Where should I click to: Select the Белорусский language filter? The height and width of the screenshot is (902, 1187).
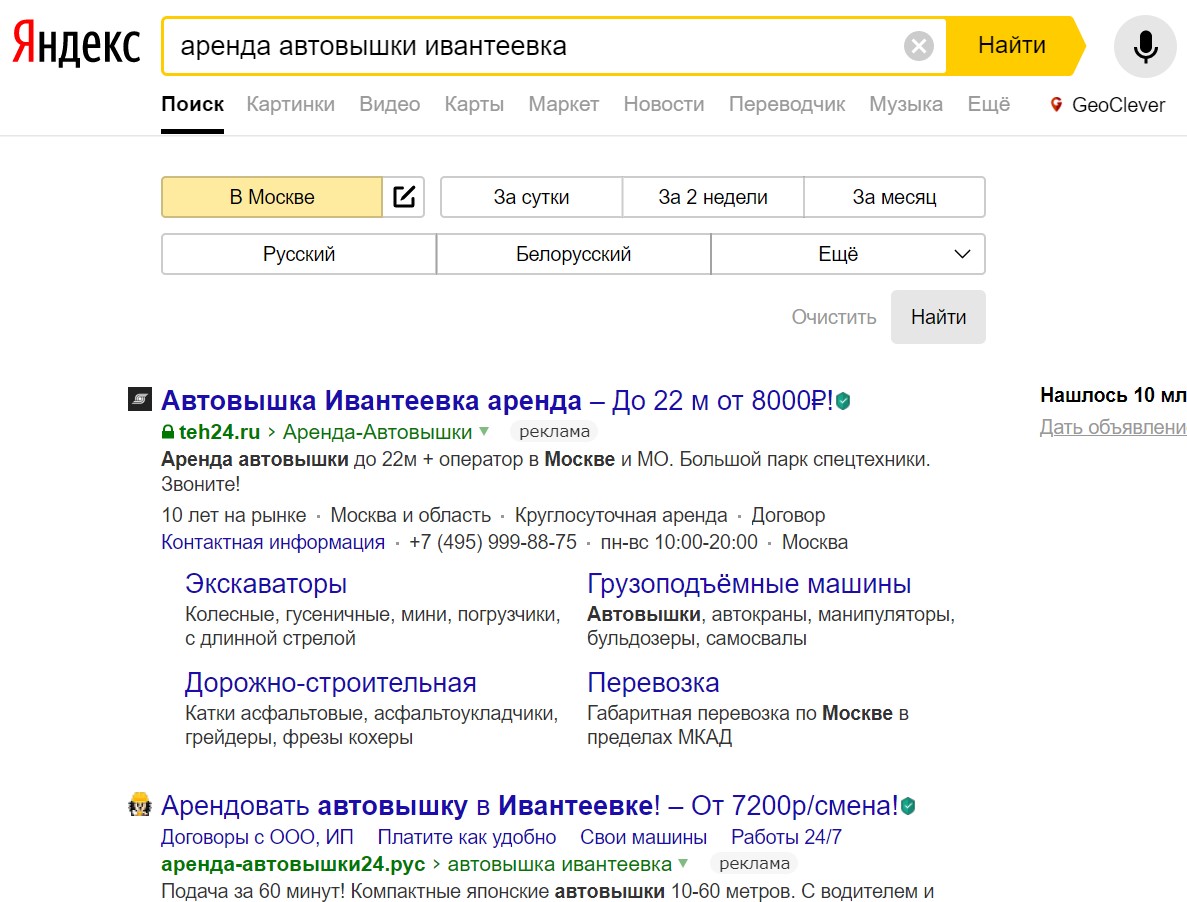573,254
